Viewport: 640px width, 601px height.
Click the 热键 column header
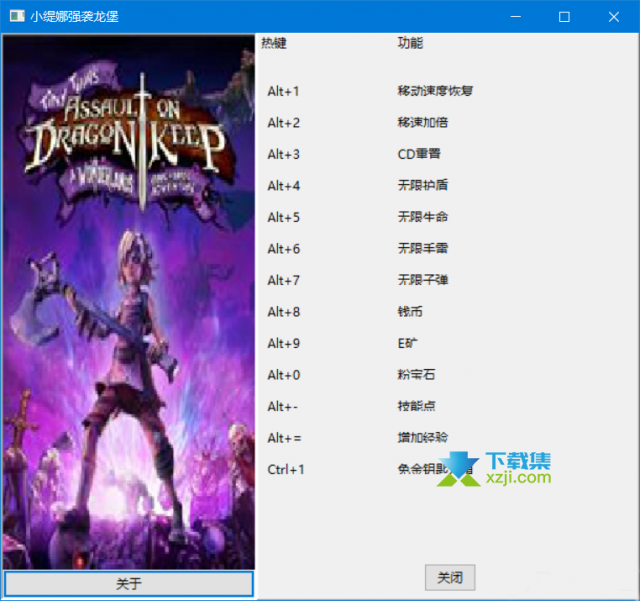point(274,43)
